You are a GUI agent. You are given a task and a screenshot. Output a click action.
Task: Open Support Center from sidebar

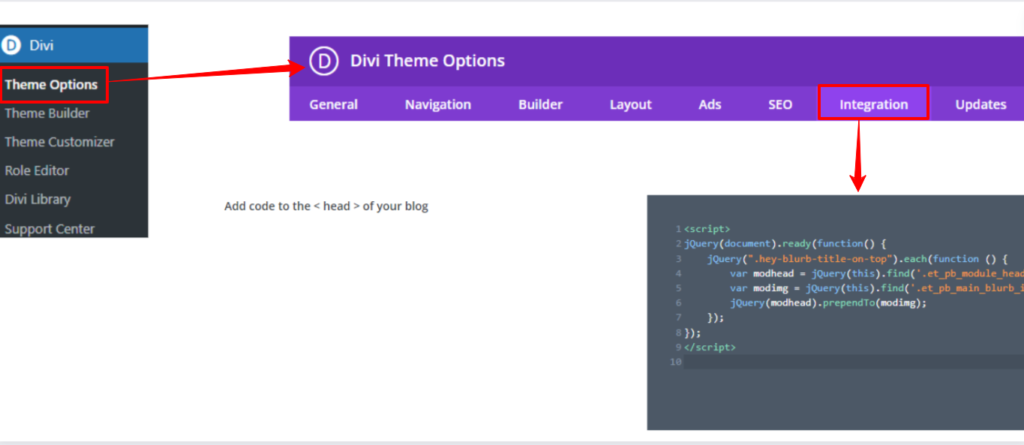tap(49, 228)
